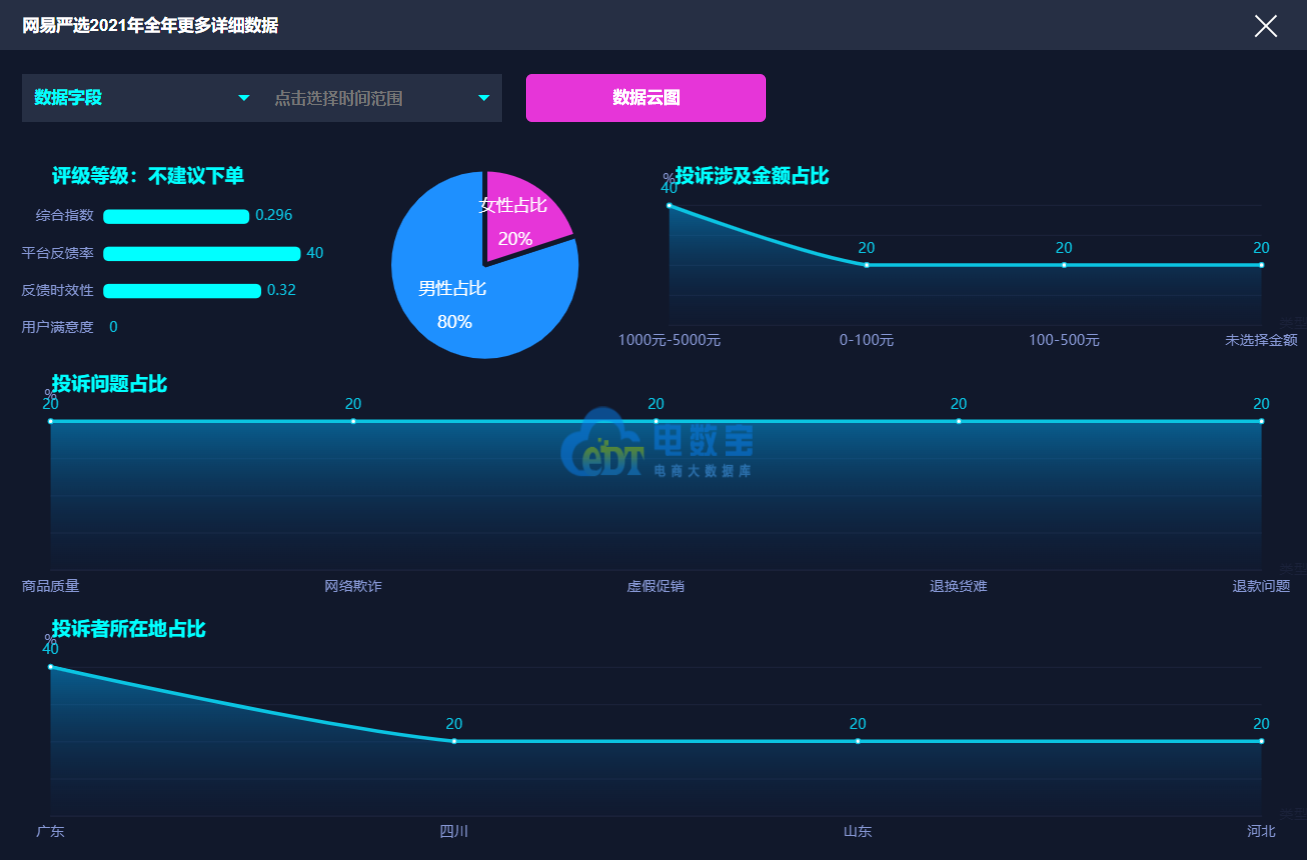Viewport: 1307px width, 860px height.
Task: Click the 投诉涉及金额占比 chart title
Action: pos(752,176)
